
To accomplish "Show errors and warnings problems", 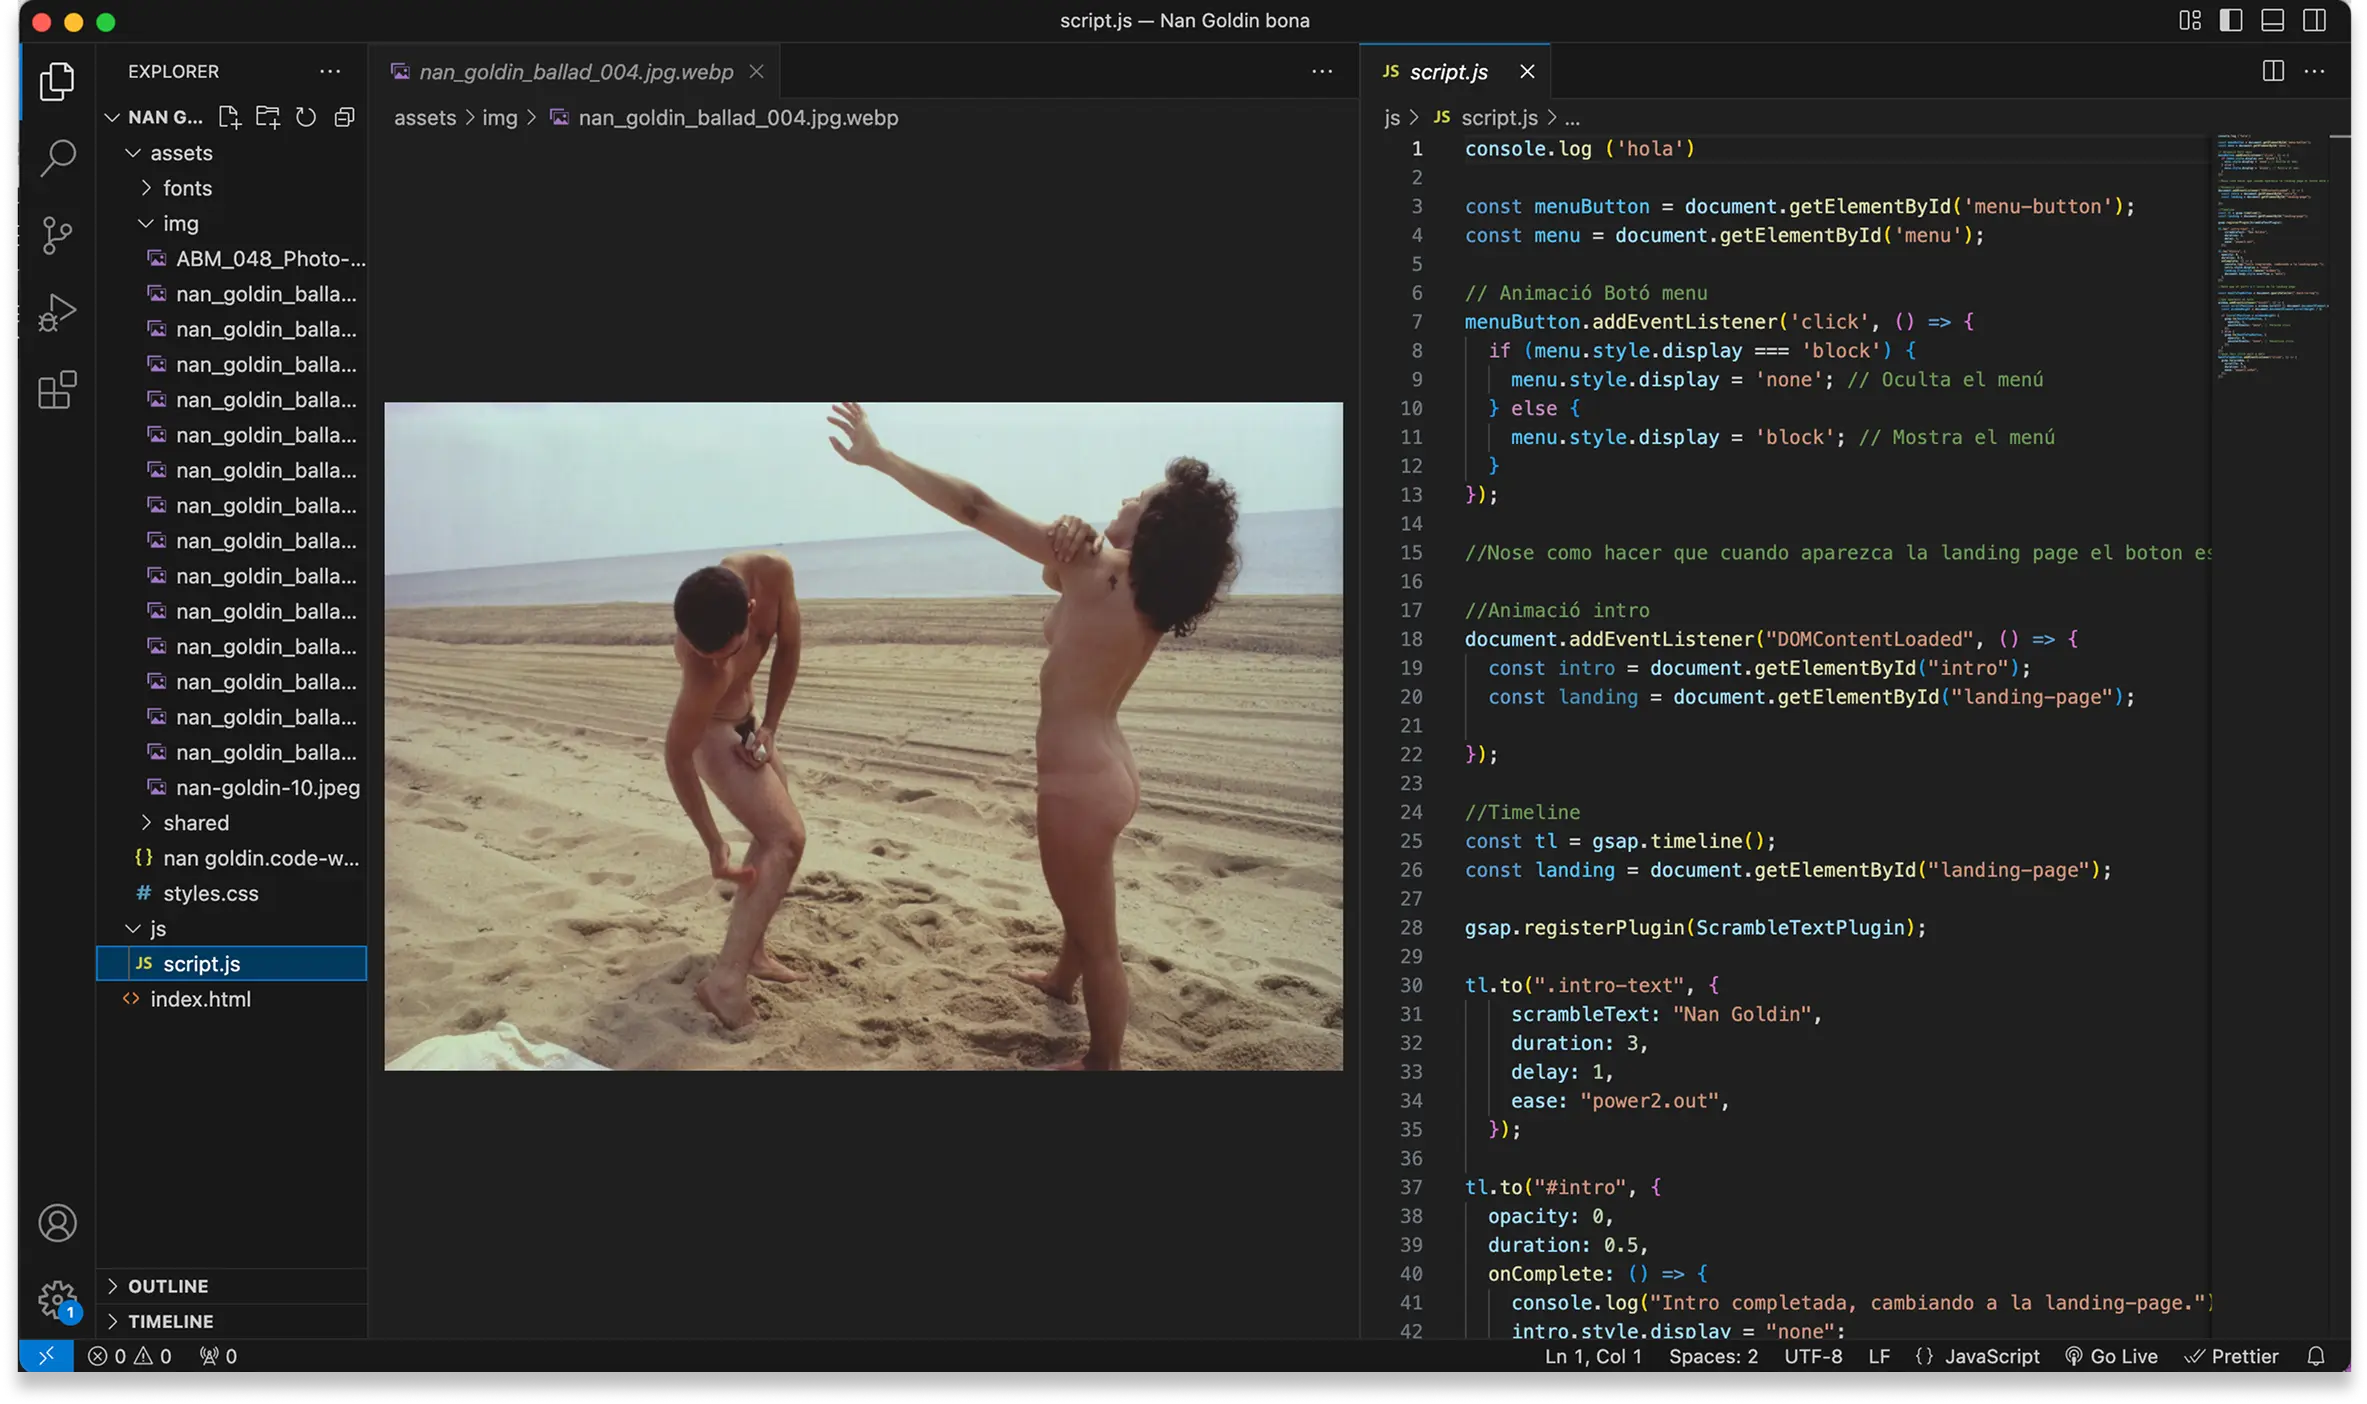I will point(130,1356).
